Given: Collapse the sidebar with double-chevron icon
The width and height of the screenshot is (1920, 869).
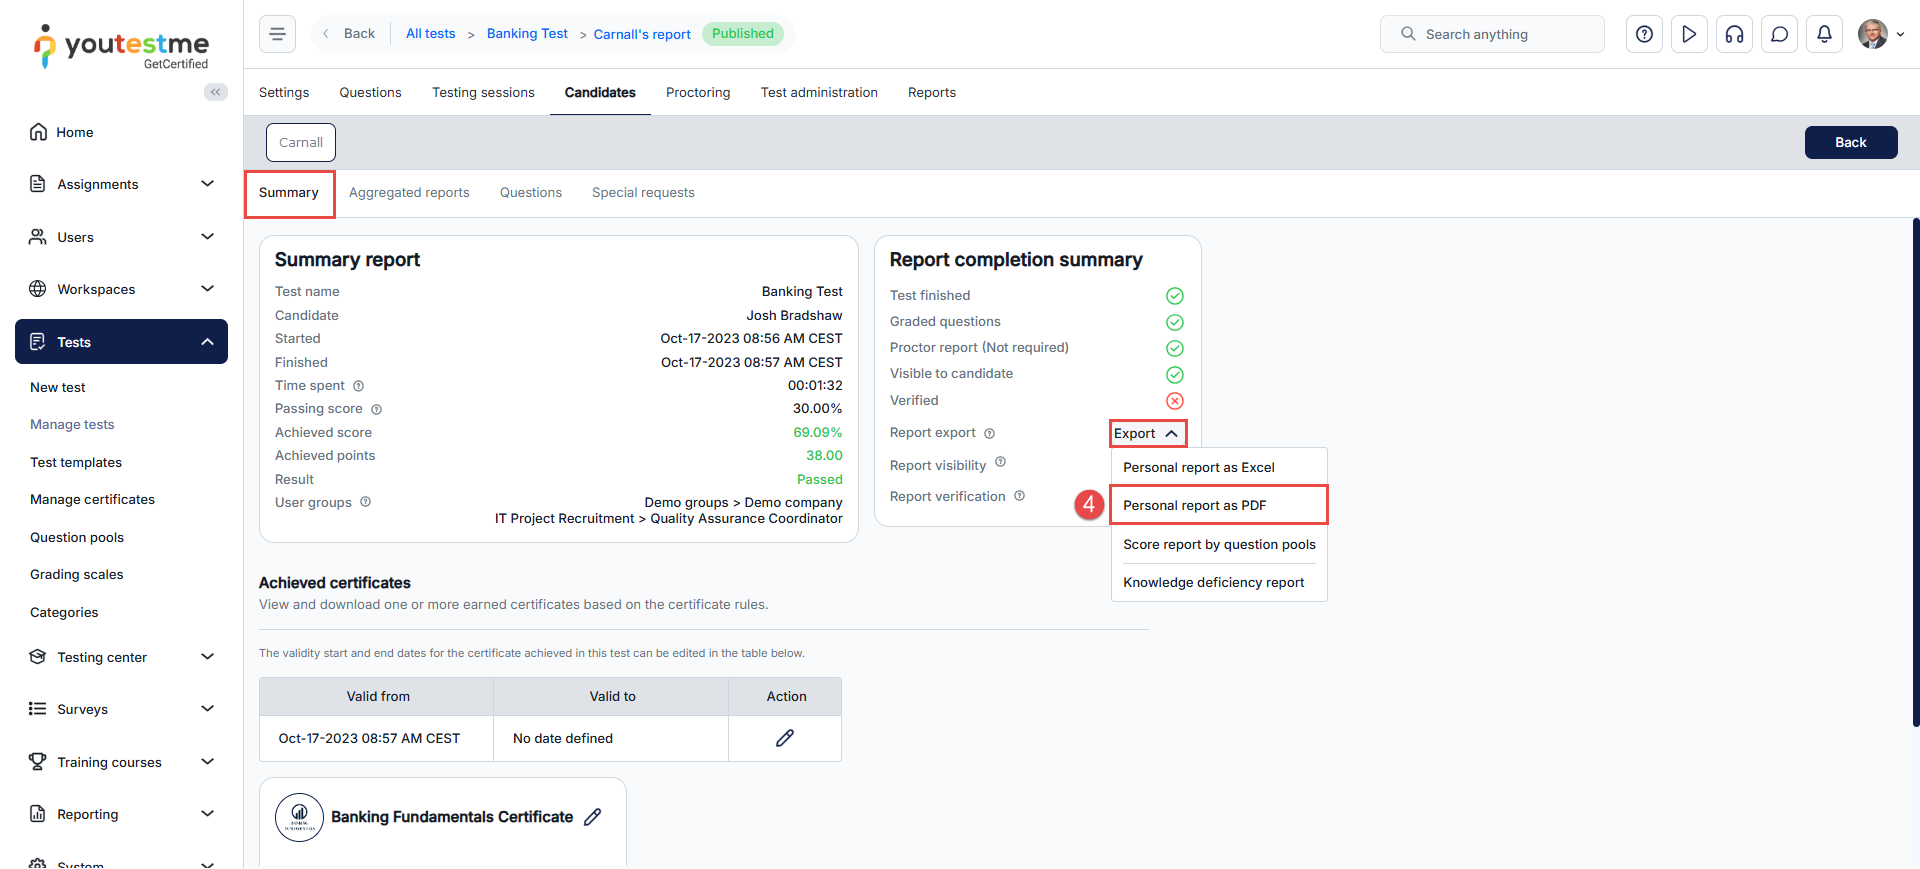Looking at the screenshot, I should (x=215, y=92).
